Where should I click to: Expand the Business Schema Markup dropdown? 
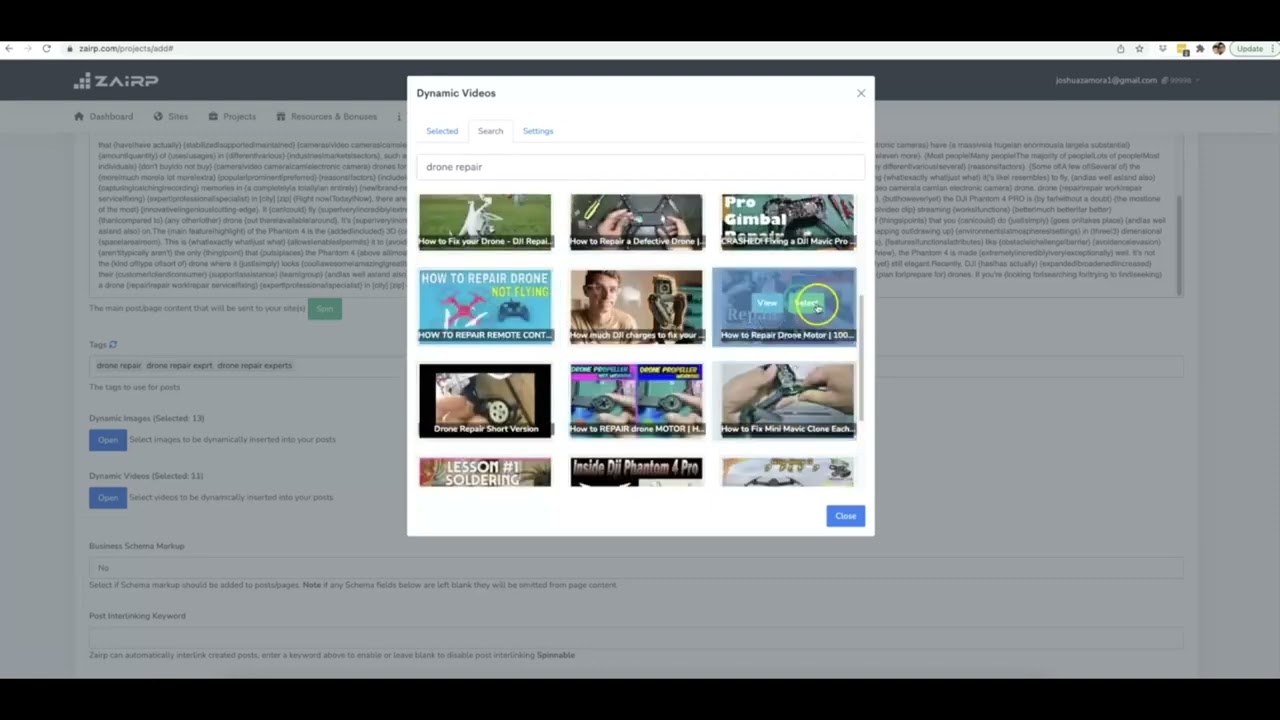pos(636,568)
